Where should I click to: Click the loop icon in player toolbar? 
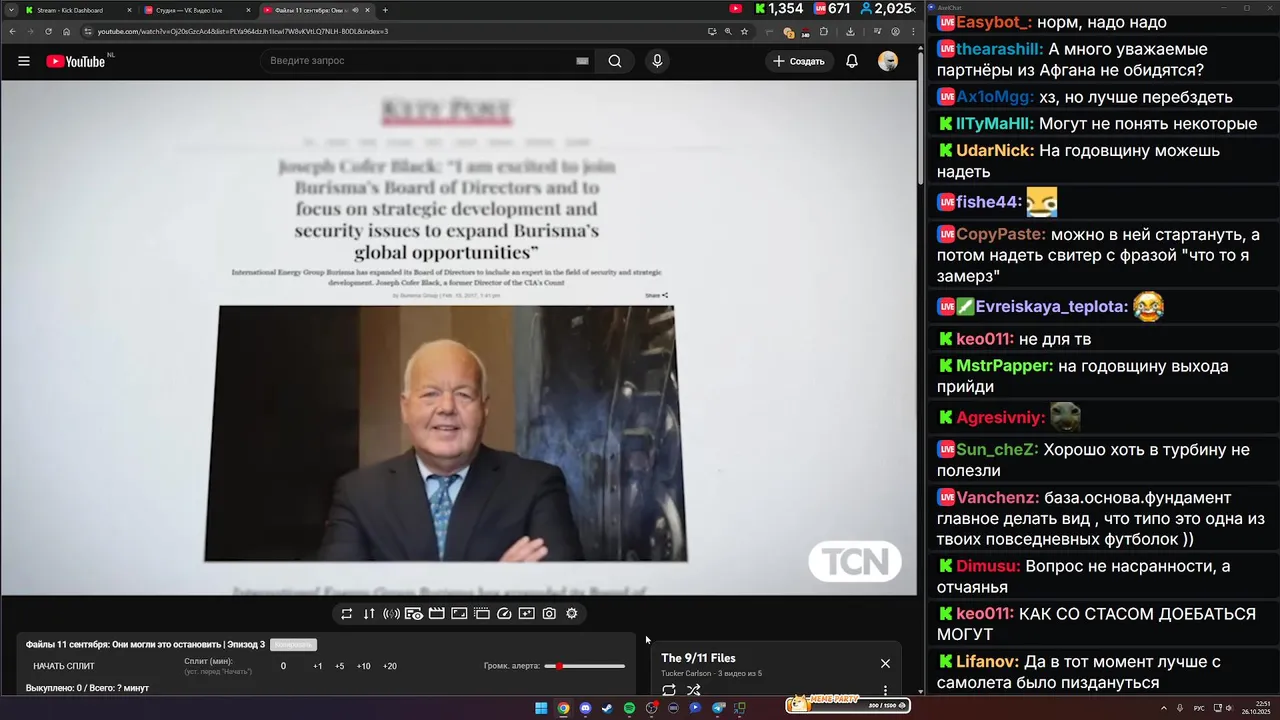point(346,614)
